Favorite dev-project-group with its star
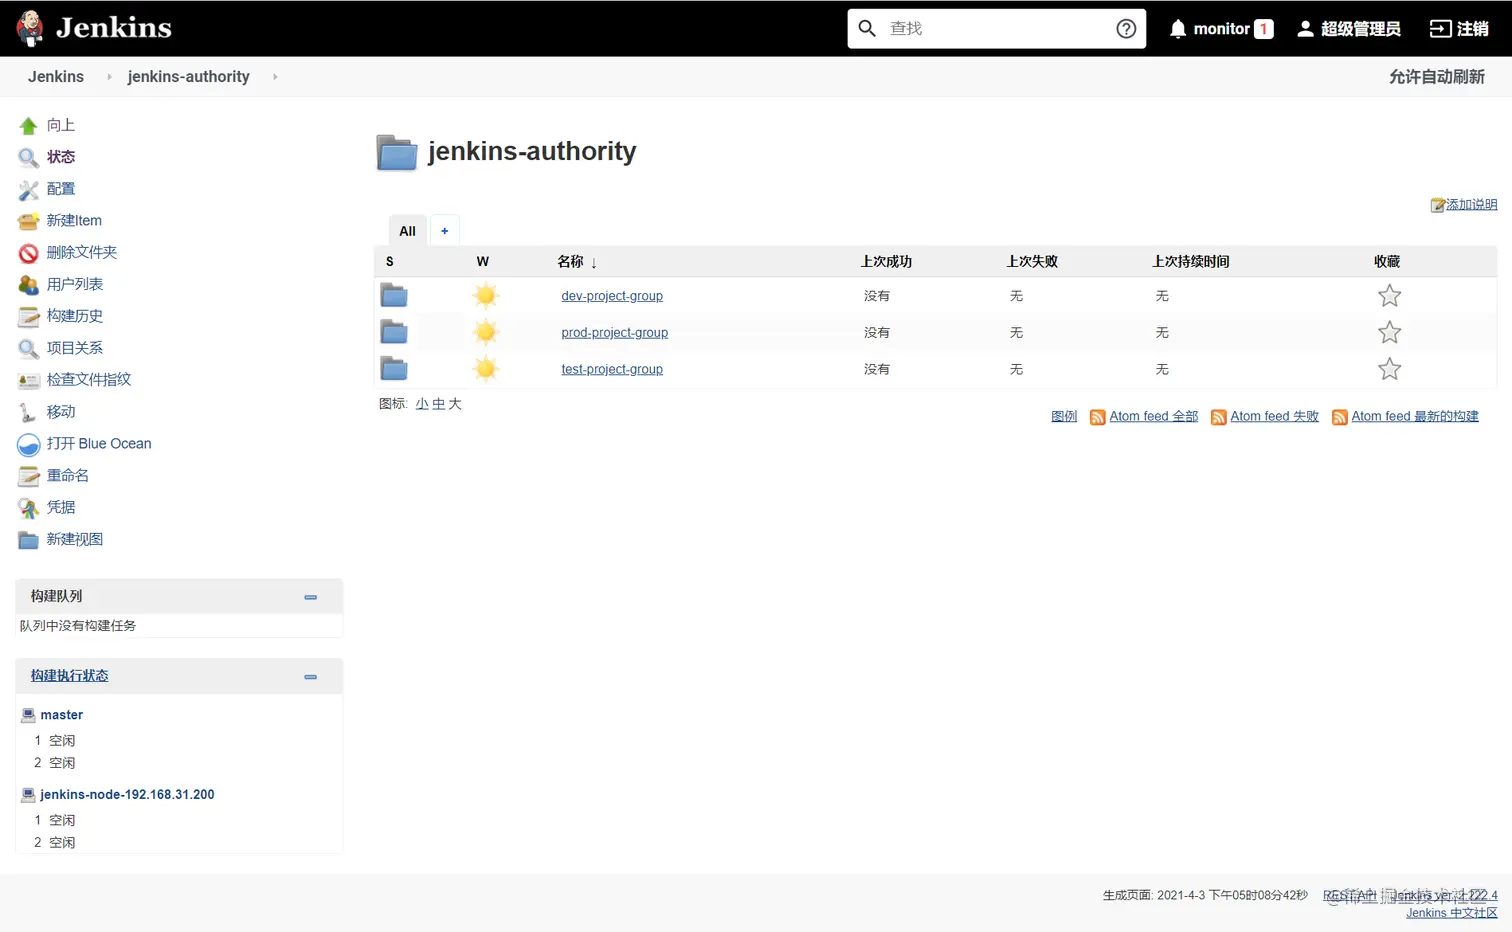This screenshot has width=1512, height=932. pyautogui.click(x=1389, y=295)
